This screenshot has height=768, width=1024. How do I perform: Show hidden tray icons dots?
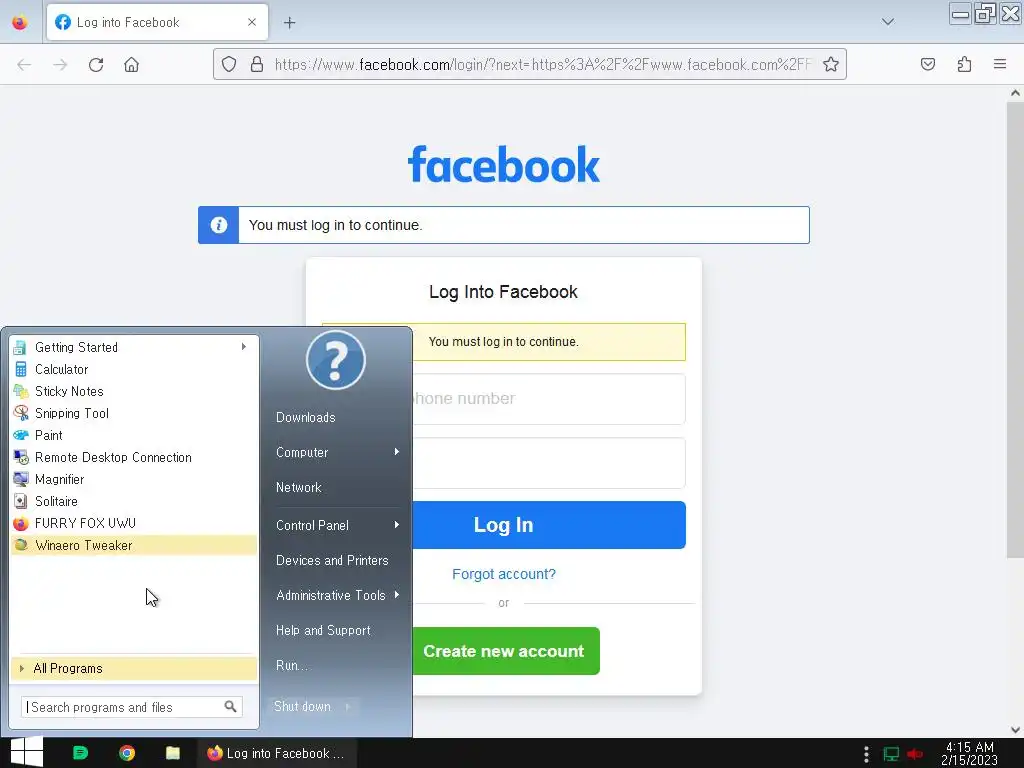[x=867, y=754]
